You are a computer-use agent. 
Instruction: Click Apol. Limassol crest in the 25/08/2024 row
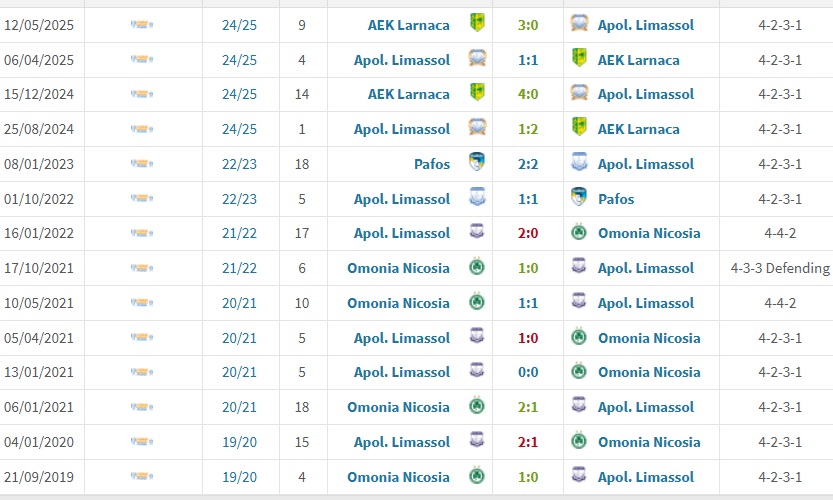click(477, 129)
